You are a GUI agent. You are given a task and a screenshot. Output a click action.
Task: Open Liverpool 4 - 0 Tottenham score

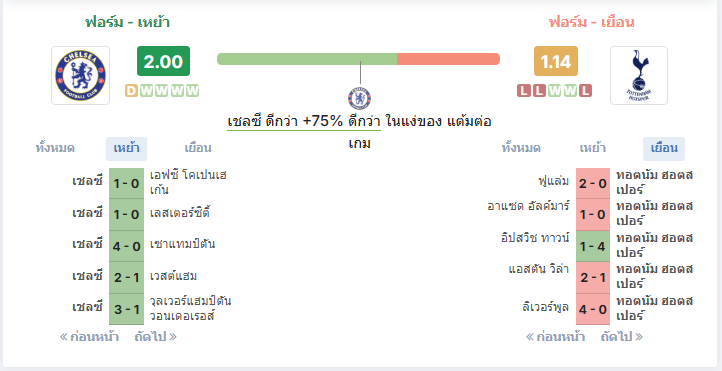[x=593, y=309]
